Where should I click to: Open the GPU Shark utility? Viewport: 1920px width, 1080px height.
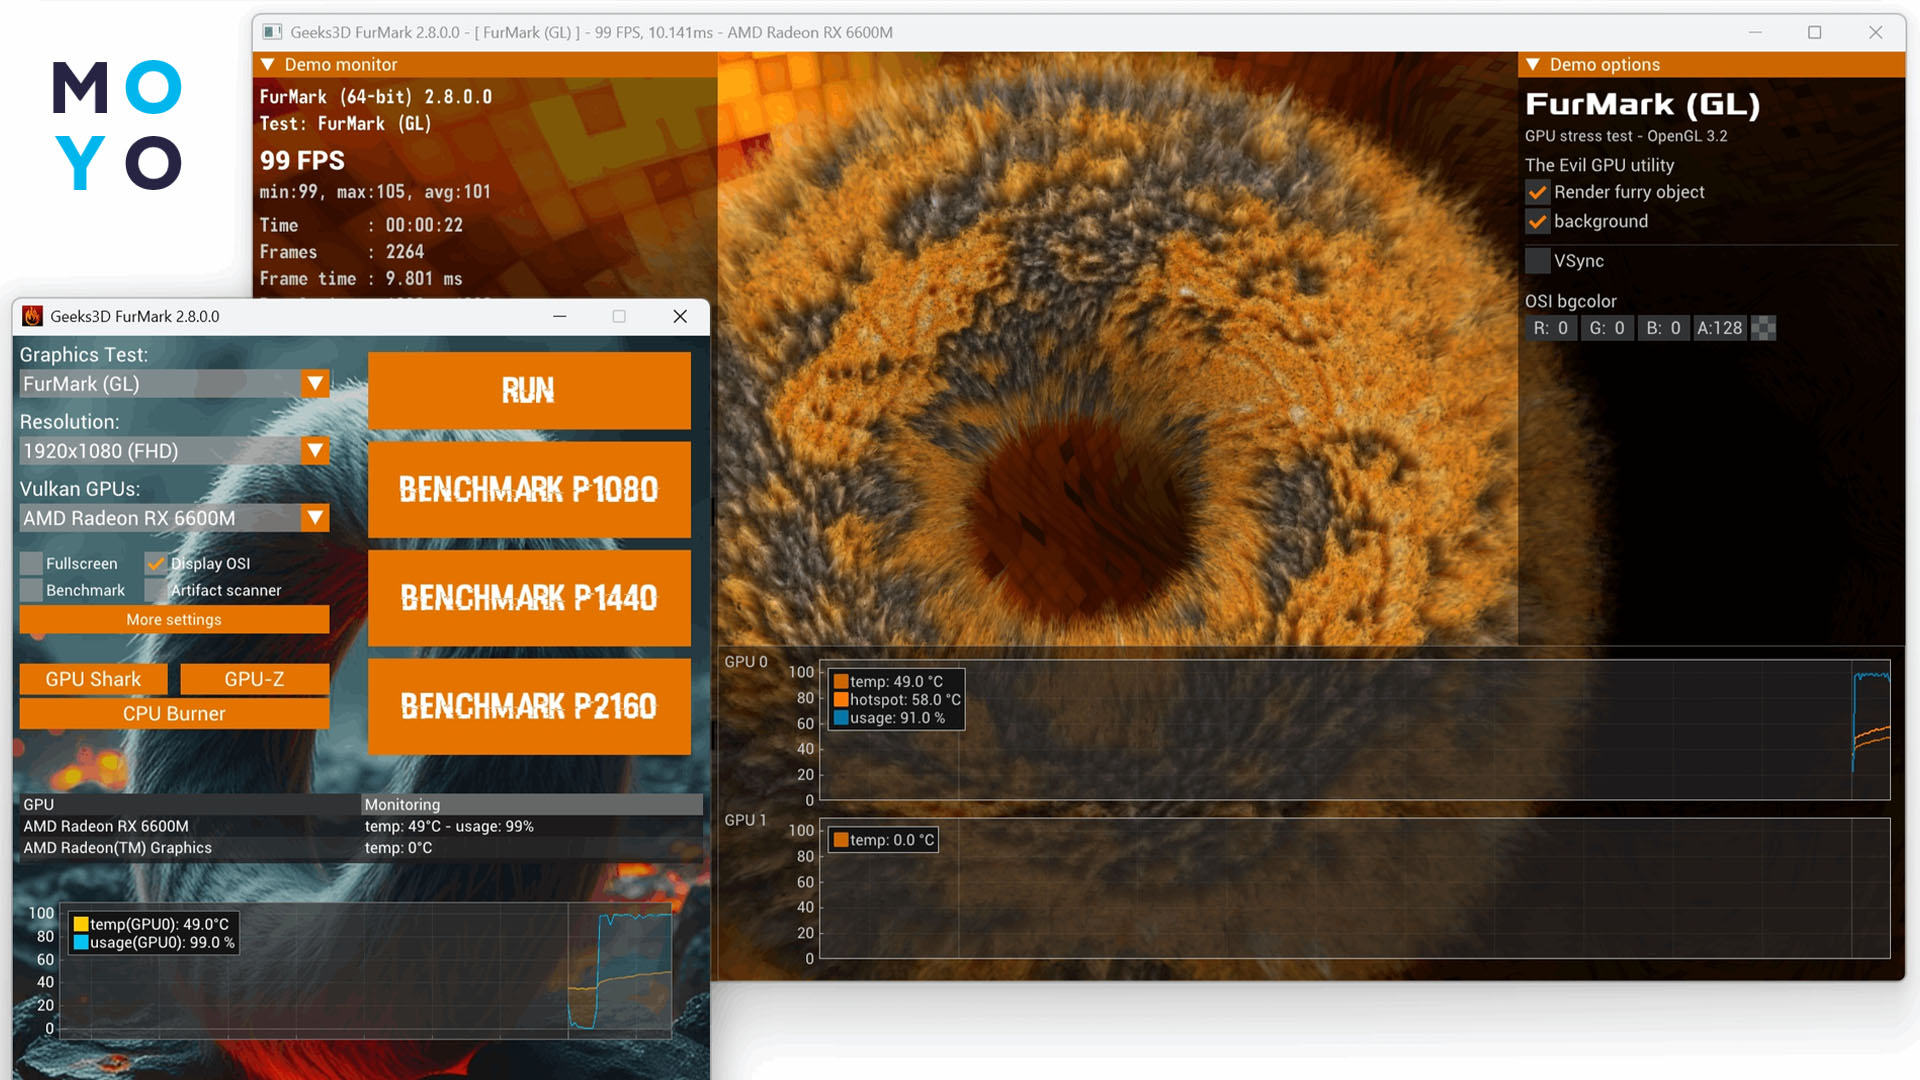(93, 679)
